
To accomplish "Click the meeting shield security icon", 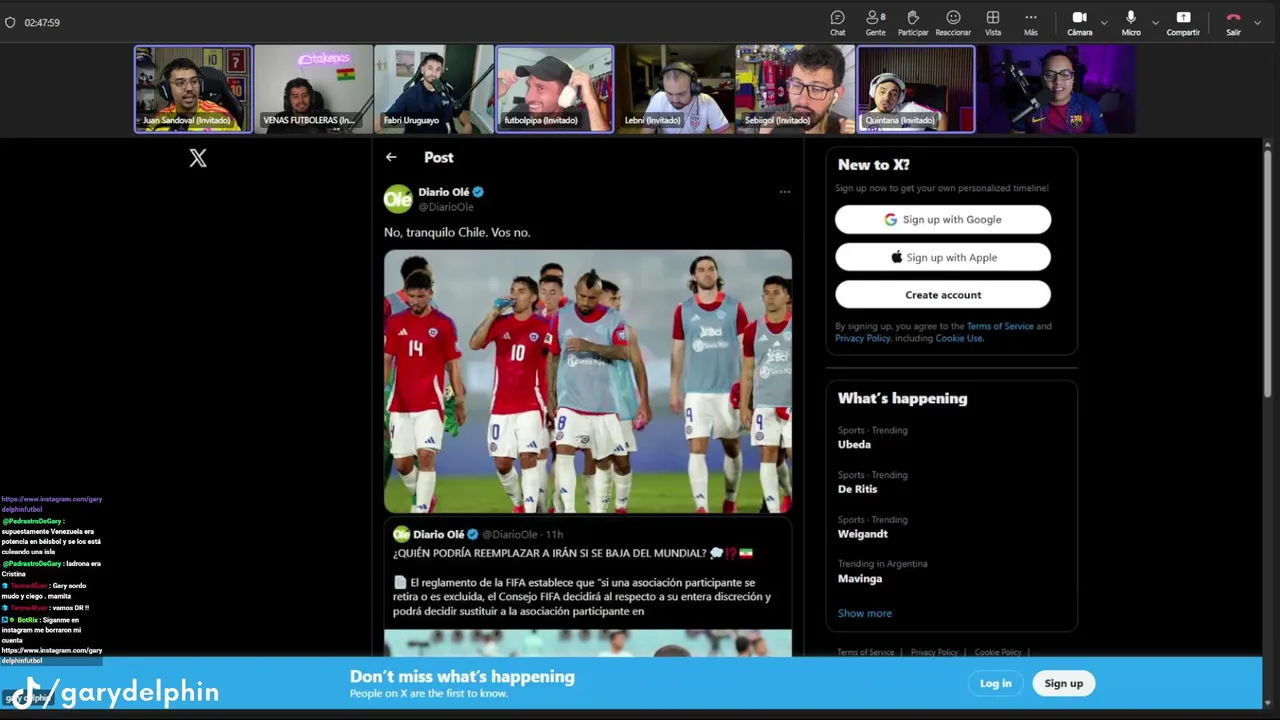I will pos(10,22).
